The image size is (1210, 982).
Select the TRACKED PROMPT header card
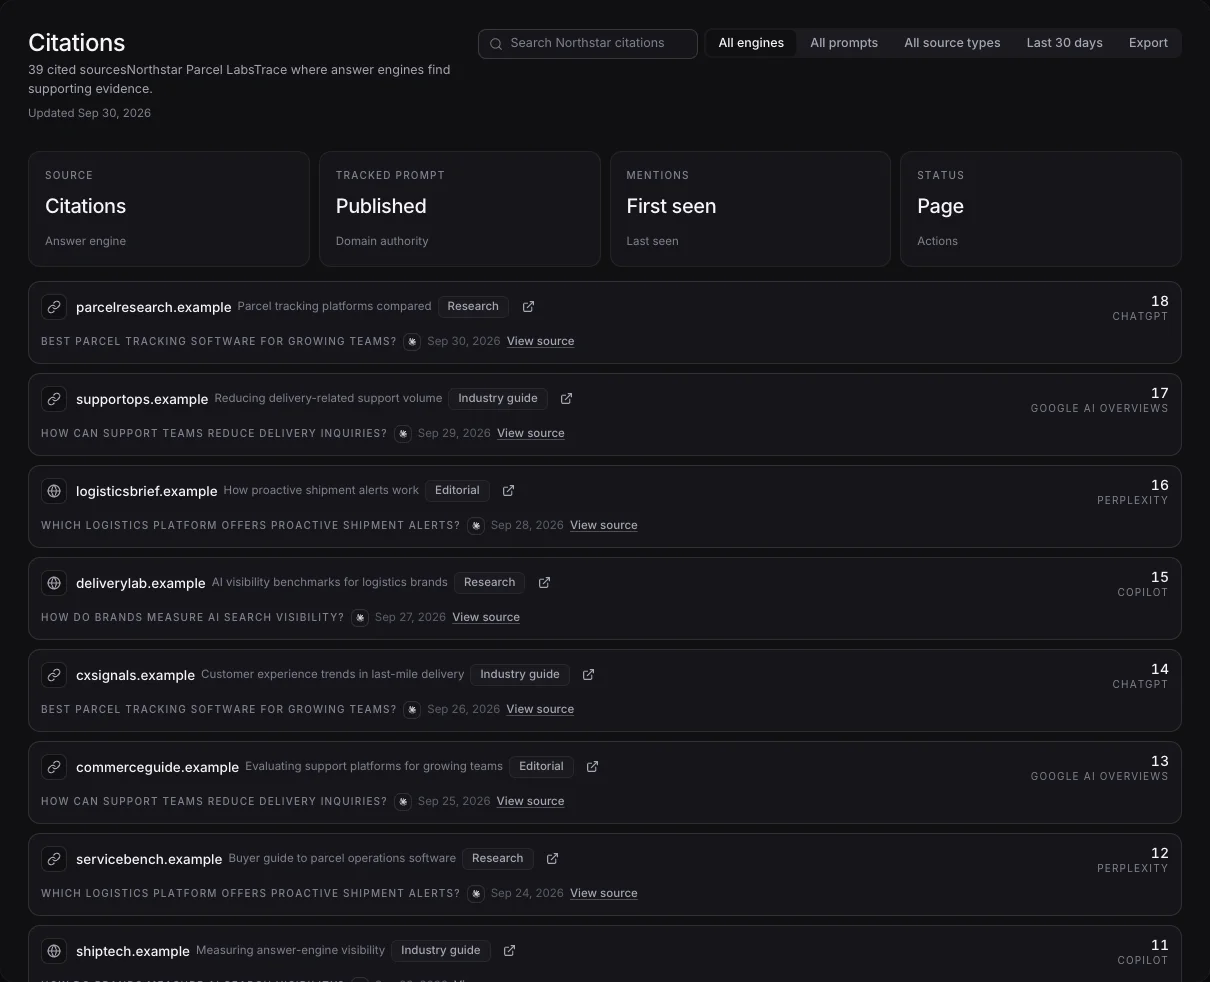pyautogui.click(x=460, y=209)
